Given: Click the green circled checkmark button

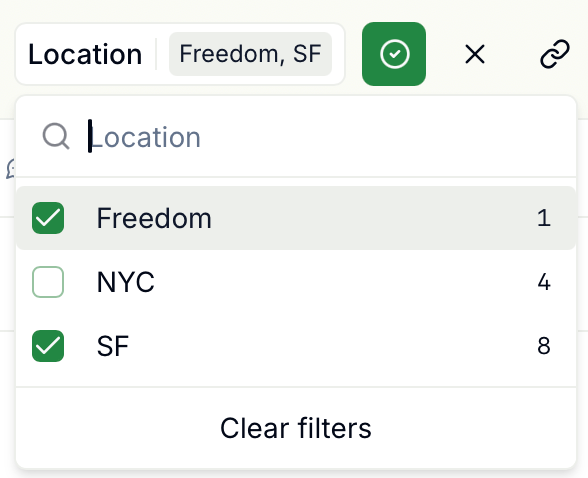Looking at the screenshot, I should [x=394, y=54].
